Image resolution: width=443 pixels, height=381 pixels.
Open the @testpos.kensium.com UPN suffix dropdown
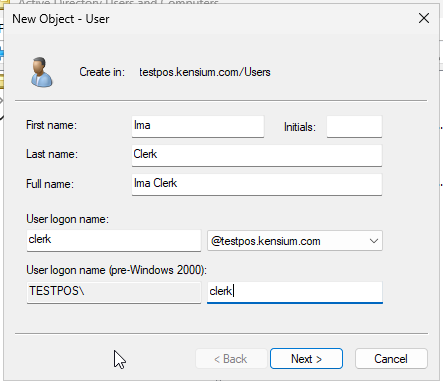295,241
